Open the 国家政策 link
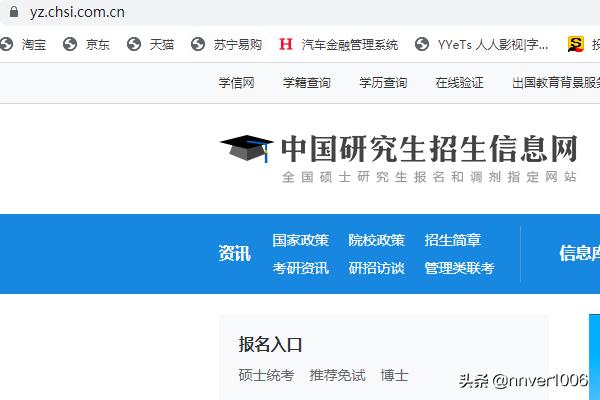The width and height of the screenshot is (600, 400). tap(301, 240)
